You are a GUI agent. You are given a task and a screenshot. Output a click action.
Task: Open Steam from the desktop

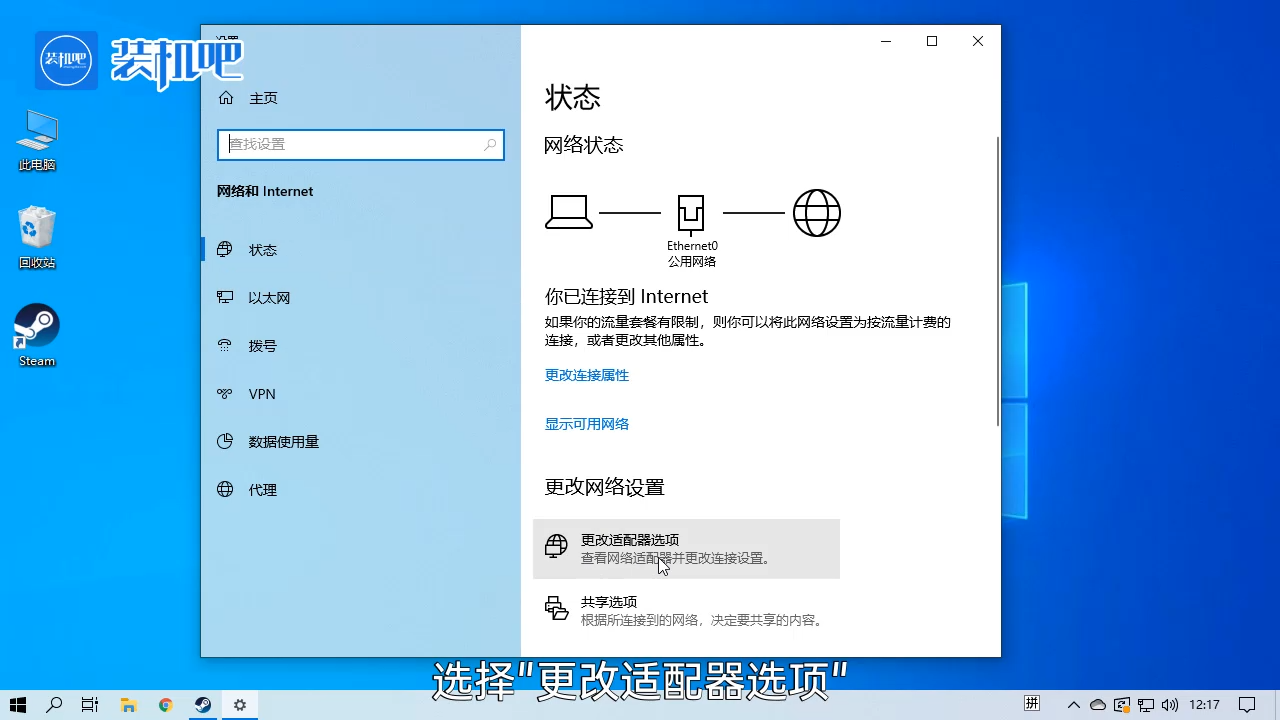tap(36, 330)
